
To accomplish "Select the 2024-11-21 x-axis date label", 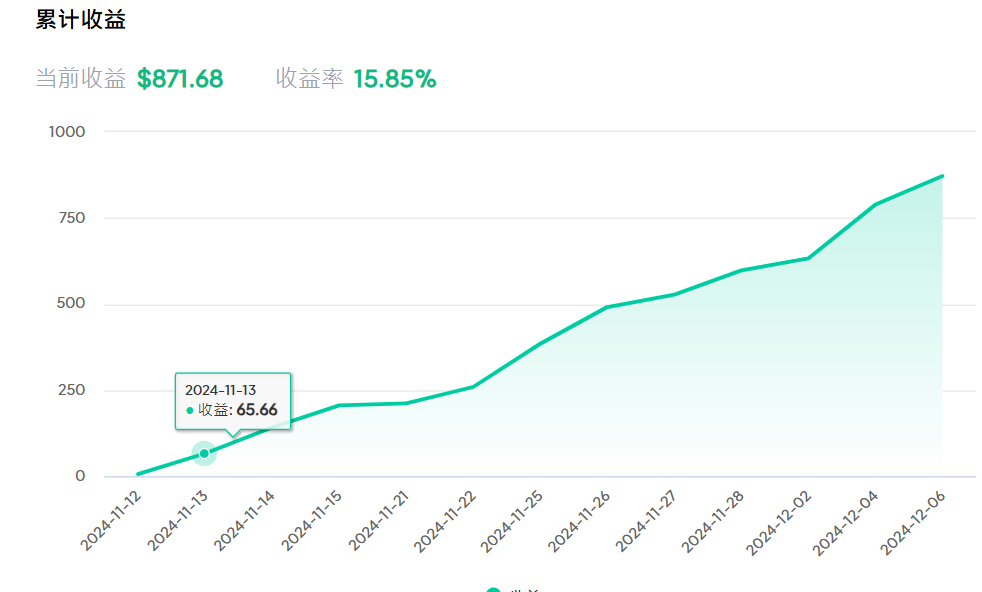I will pyautogui.click(x=379, y=520).
